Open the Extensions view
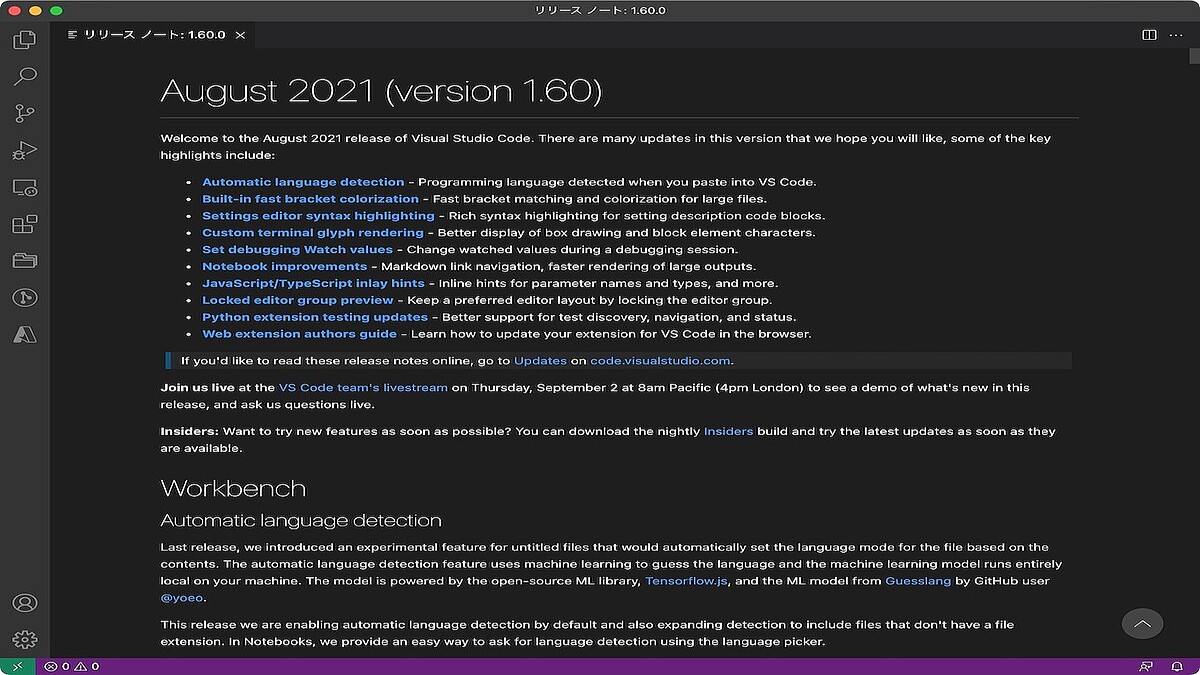The width and height of the screenshot is (1200, 675). tap(25, 224)
